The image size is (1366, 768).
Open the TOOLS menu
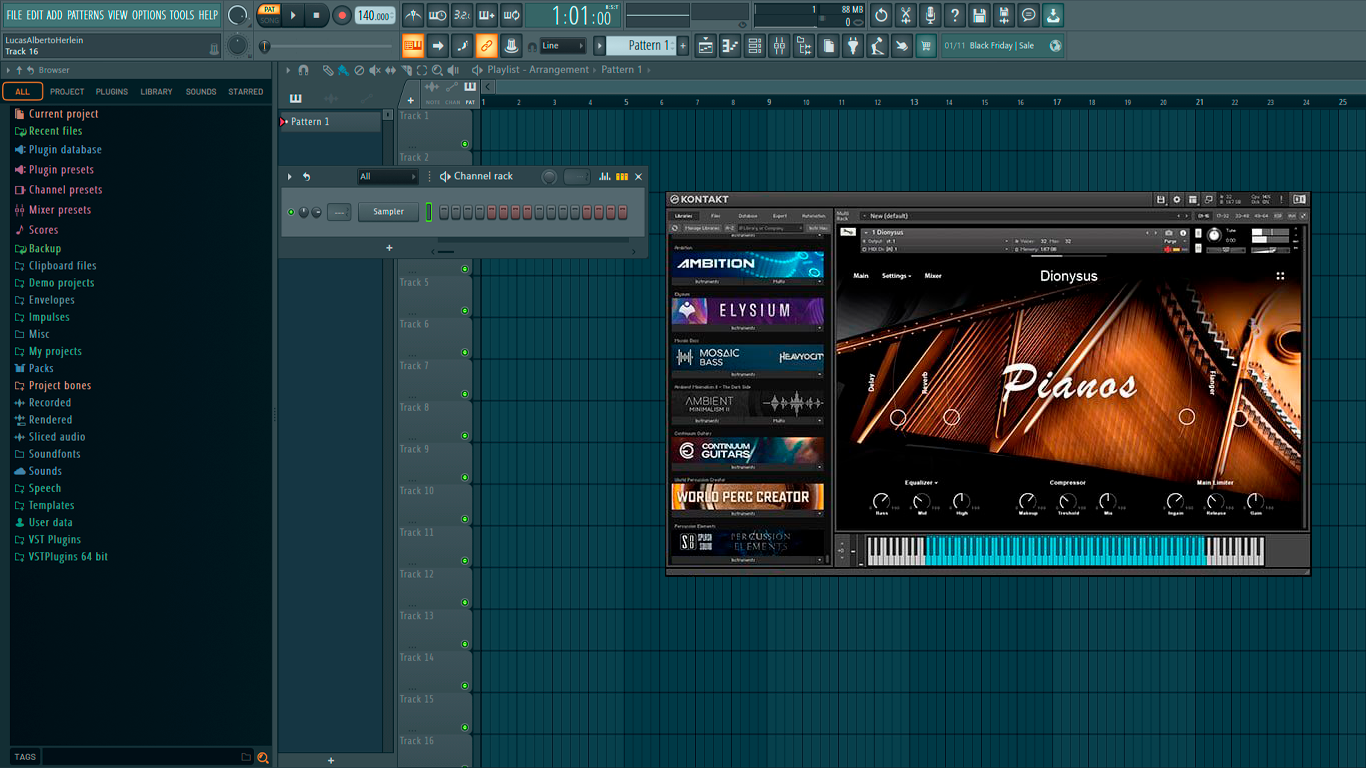[x=182, y=15]
